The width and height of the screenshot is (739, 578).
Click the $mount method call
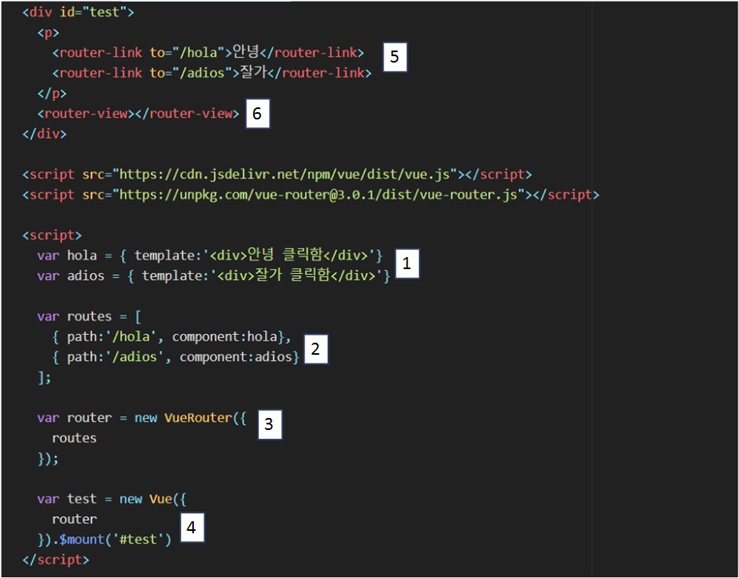coord(82,539)
